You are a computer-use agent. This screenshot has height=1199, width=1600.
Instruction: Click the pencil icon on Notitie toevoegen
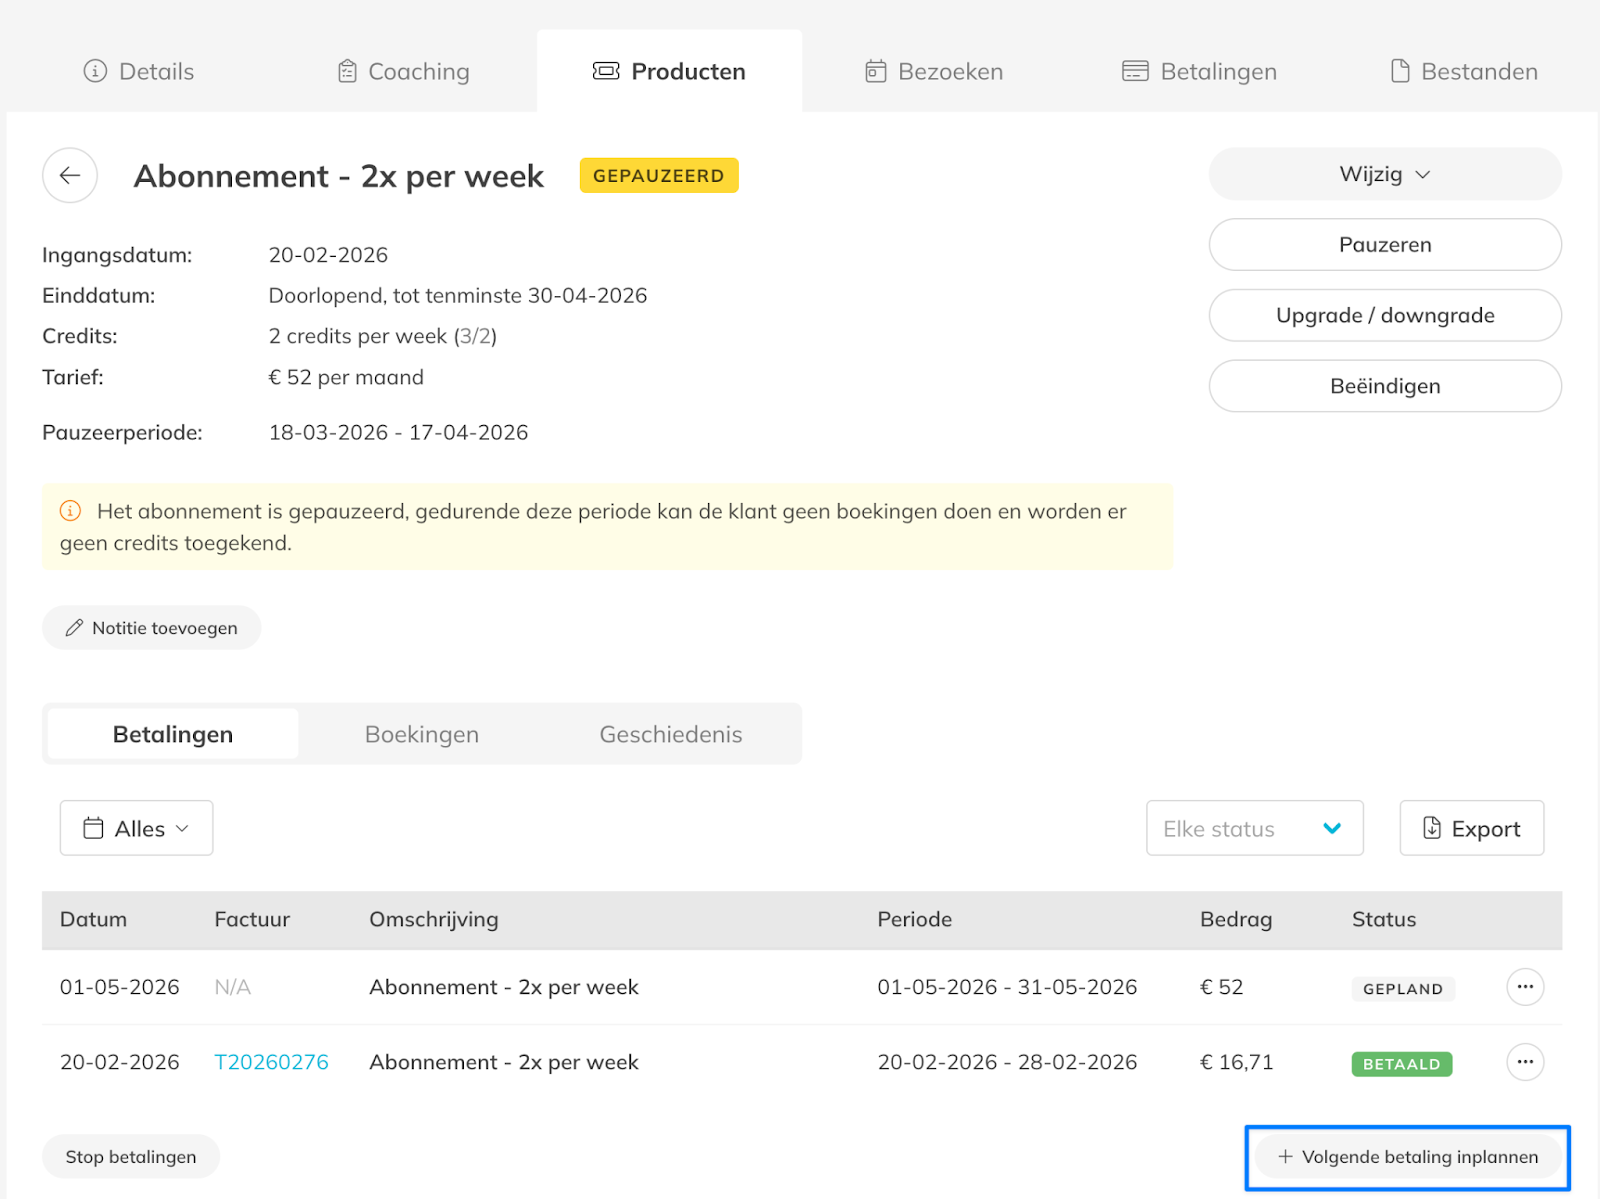click(74, 628)
